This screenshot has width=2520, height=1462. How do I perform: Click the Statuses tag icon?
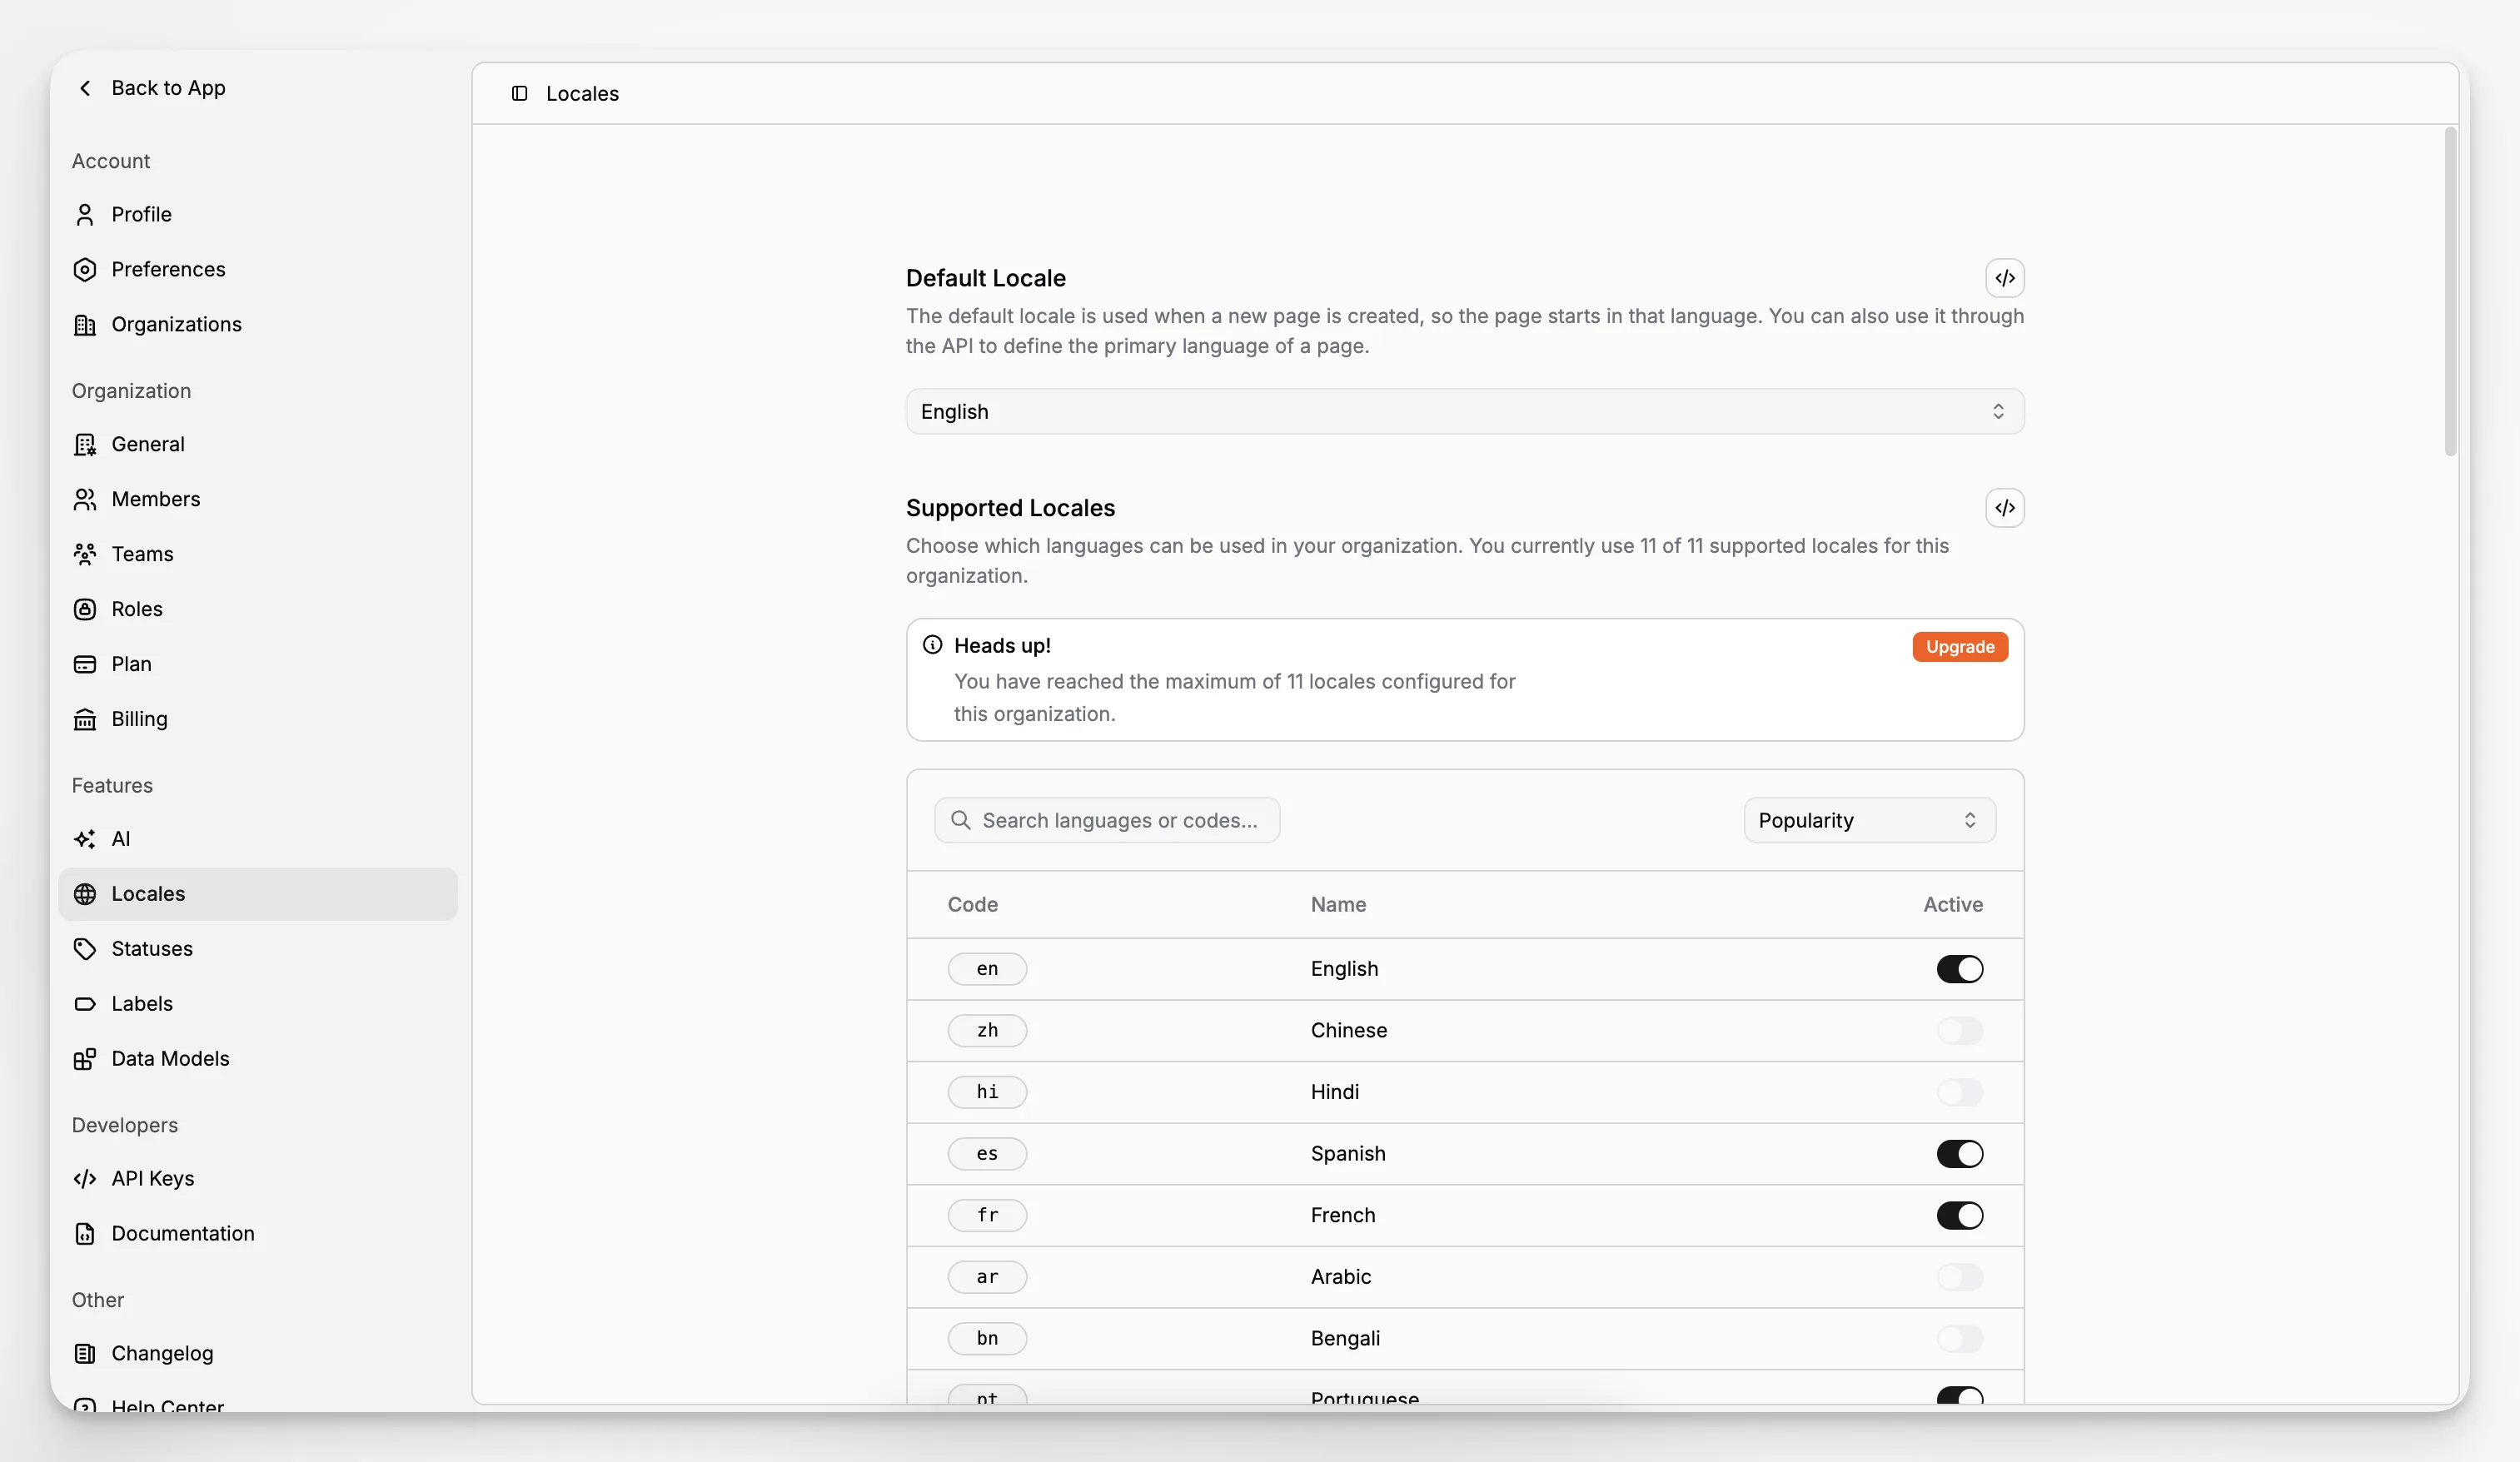[x=85, y=950]
